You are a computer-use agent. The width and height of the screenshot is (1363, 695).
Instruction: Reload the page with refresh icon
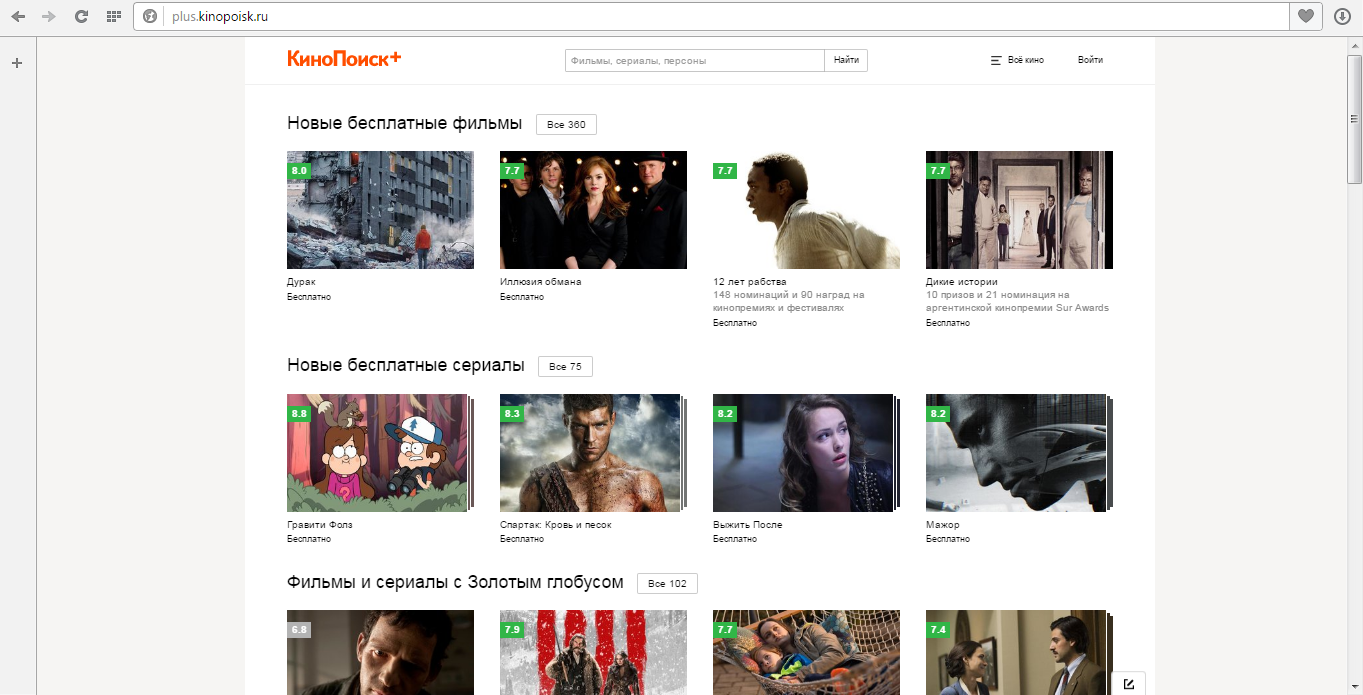[81, 16]
